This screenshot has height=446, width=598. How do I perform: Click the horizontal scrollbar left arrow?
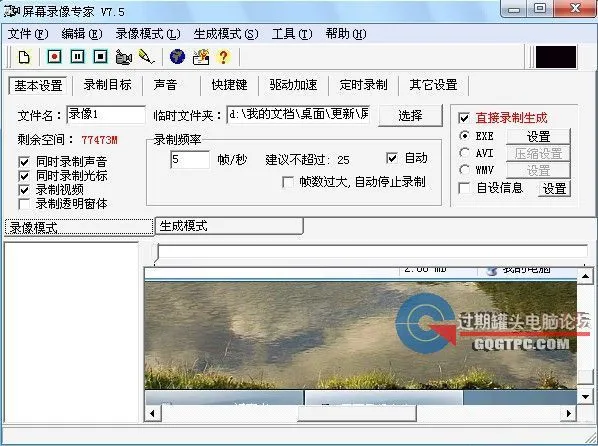pyautogui.click(x=153, y=413)
